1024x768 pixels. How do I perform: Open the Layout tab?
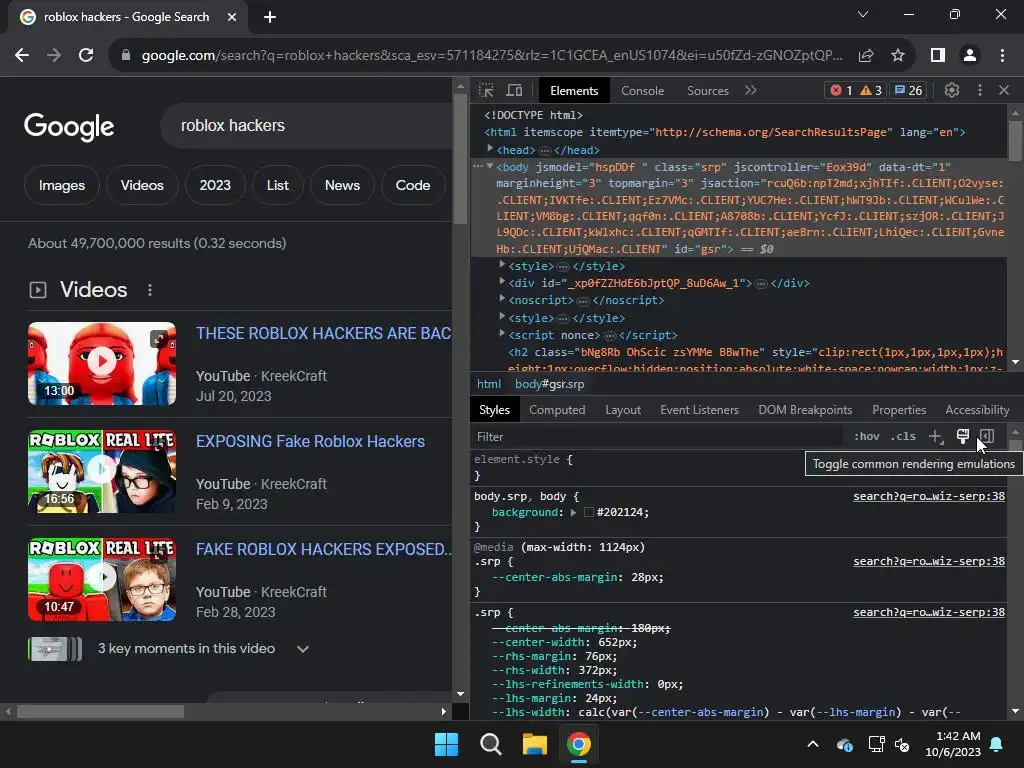623,410
